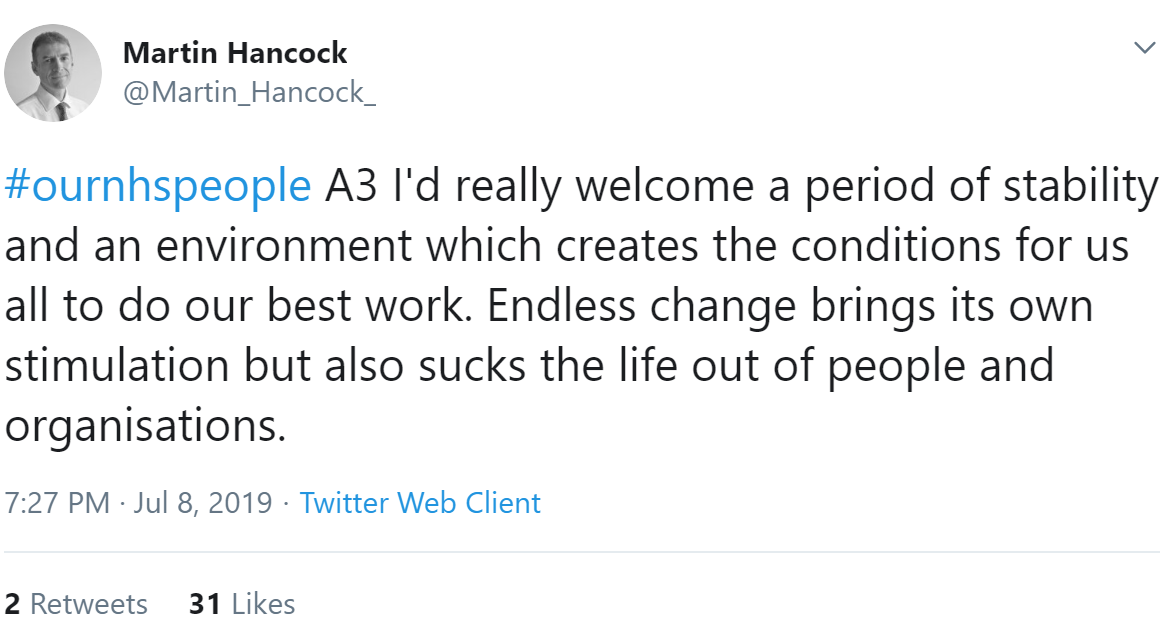Open the Martin Hancock display name link

(x=235, y=52)
